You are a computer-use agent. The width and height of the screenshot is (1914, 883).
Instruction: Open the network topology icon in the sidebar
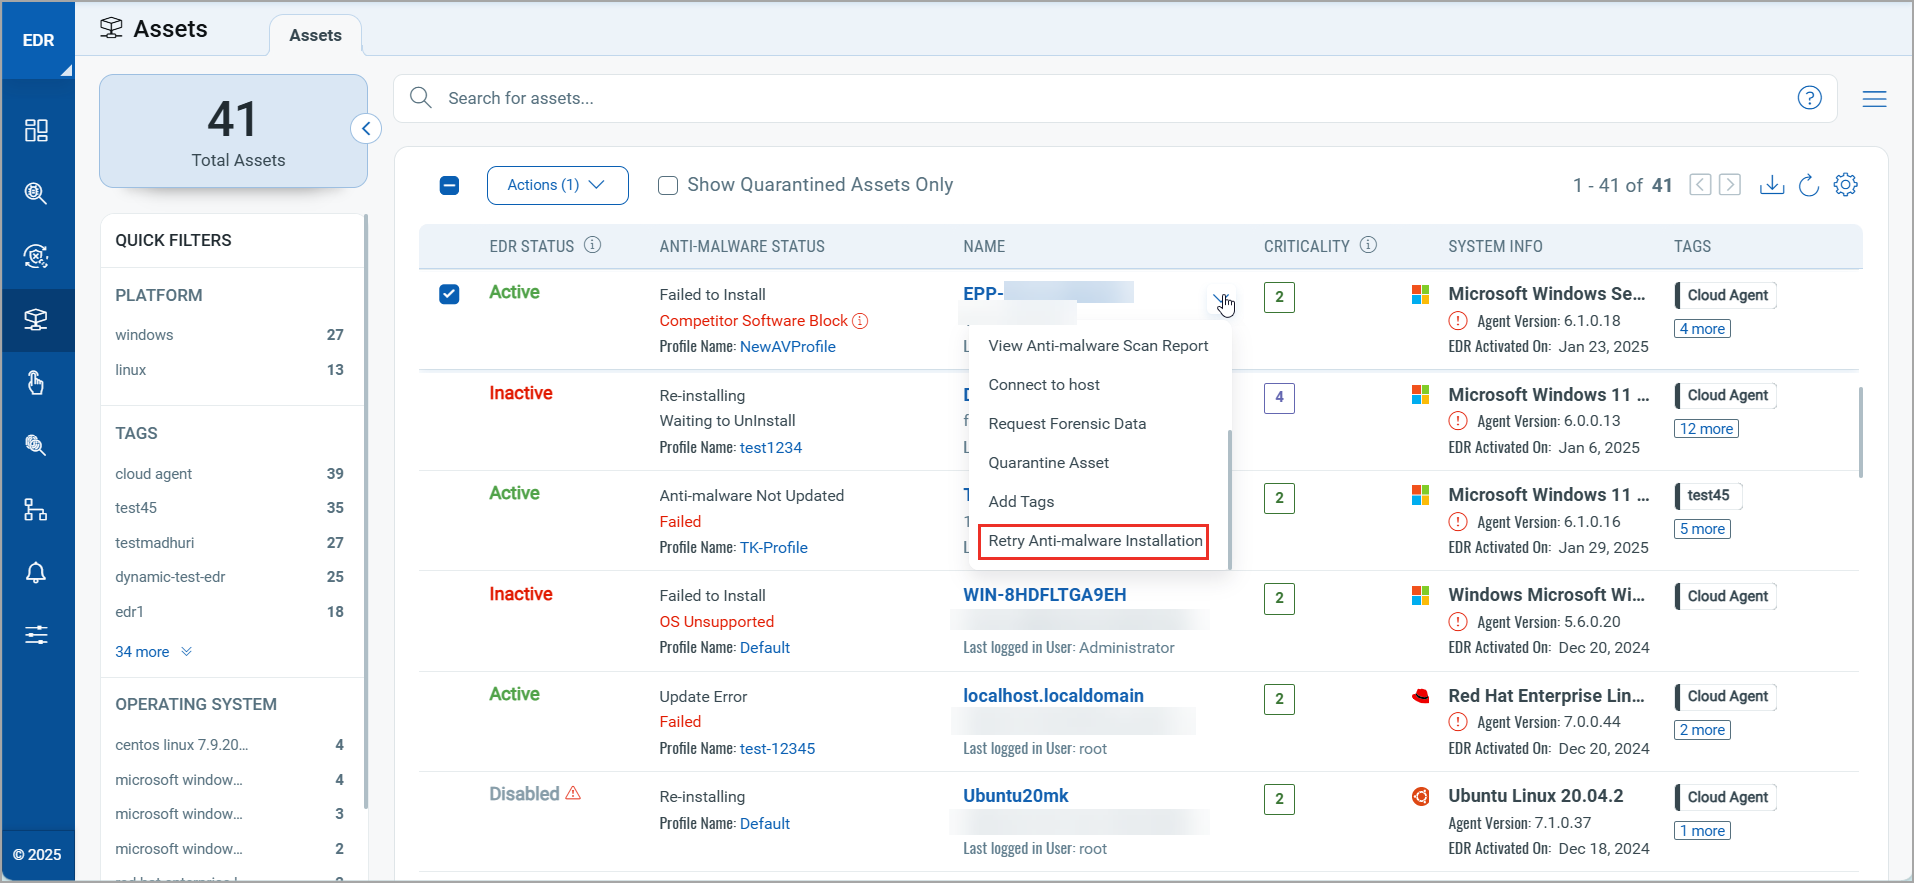pyautogui.click(x=36, y=510)
